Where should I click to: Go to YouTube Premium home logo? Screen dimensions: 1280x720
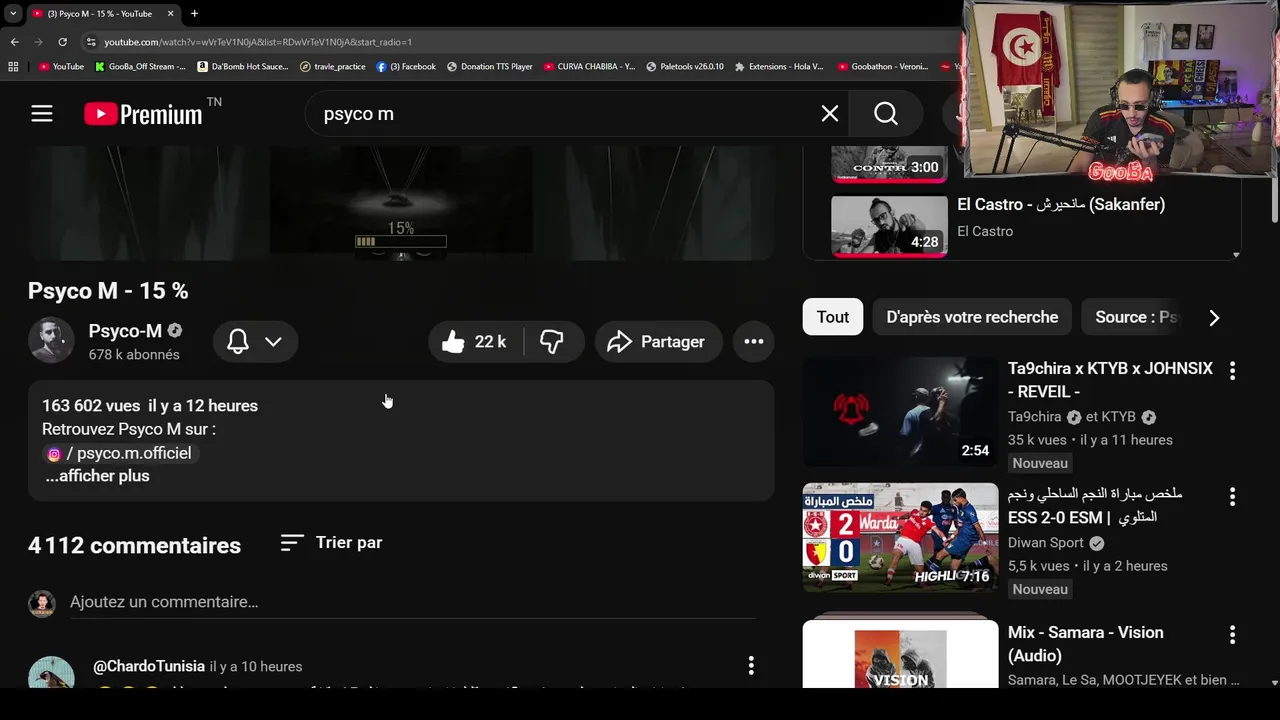(x=143, y=114)
